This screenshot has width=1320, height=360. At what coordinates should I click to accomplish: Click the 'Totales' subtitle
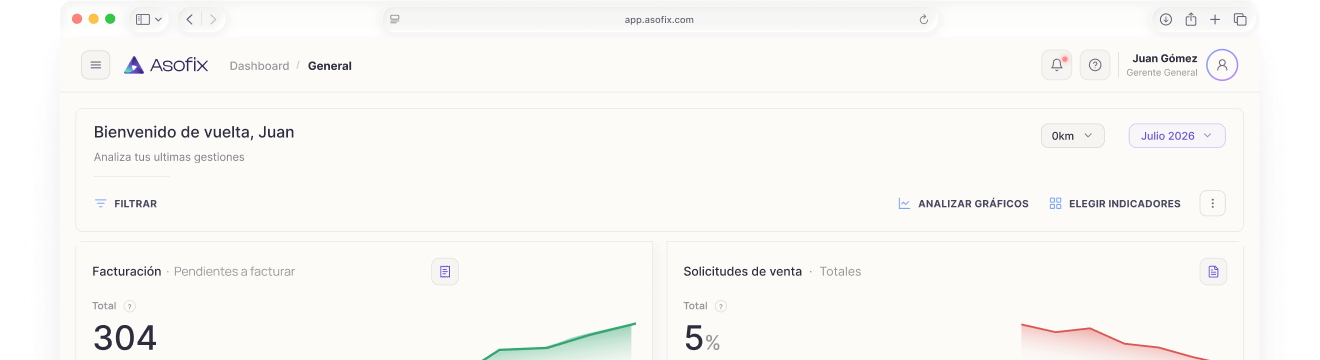tap(840, 271)
